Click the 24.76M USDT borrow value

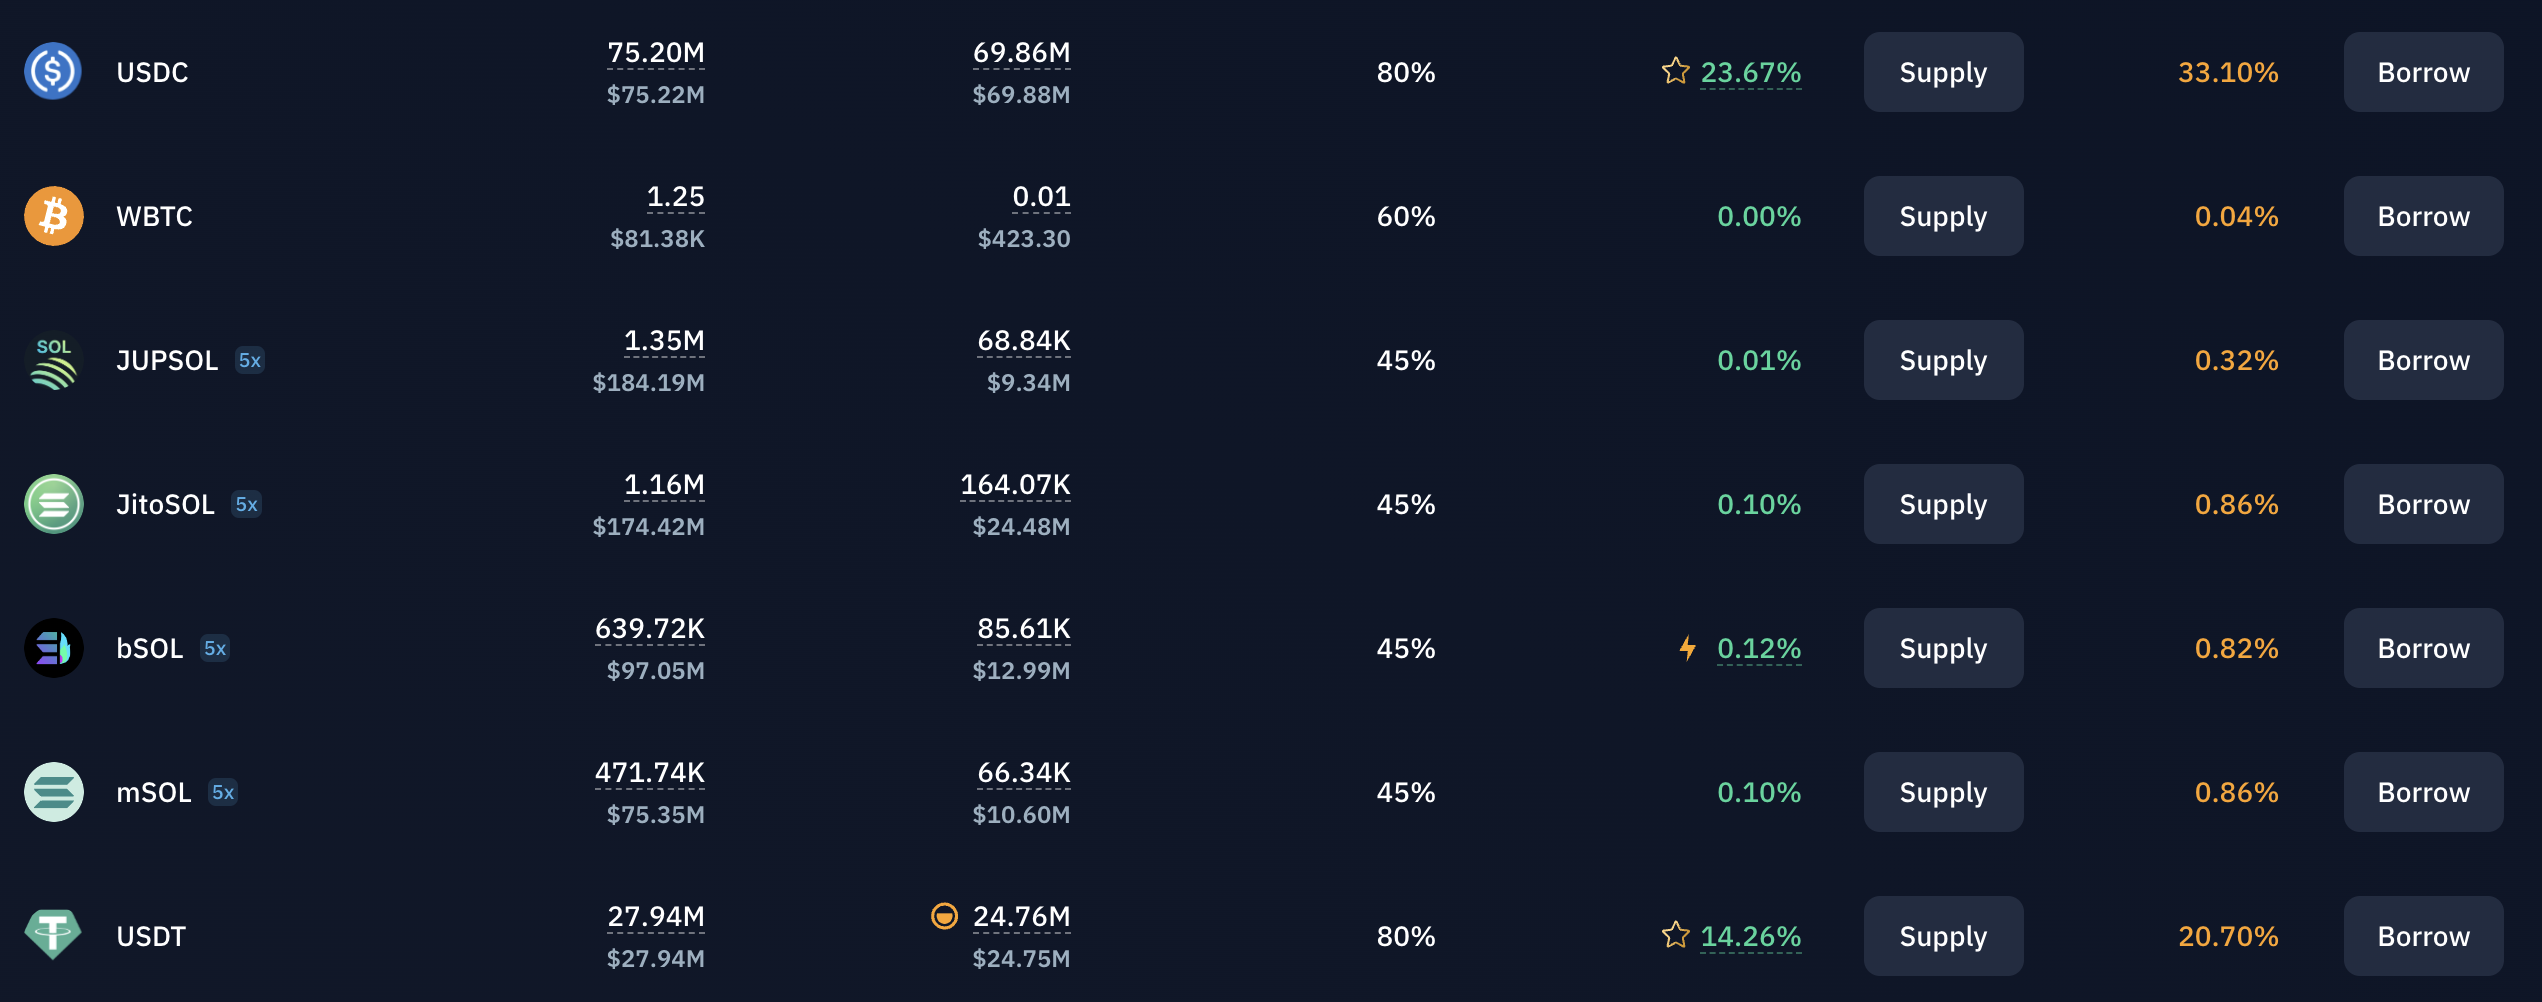[1021, 916]
